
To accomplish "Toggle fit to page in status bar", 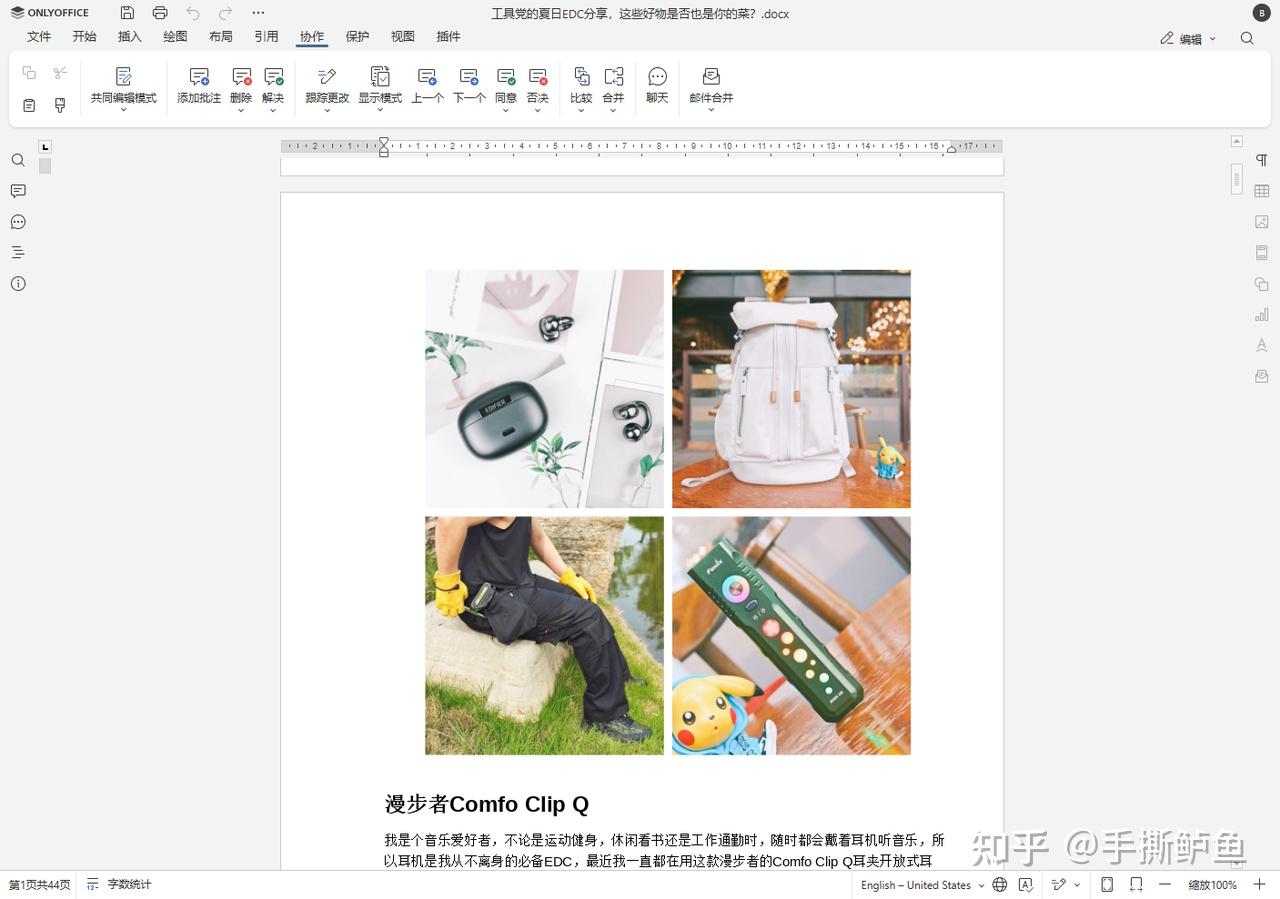I will (1107, 885).
